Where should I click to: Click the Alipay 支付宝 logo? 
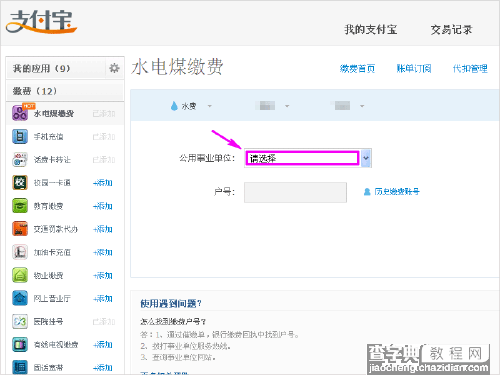pos(41,22)
